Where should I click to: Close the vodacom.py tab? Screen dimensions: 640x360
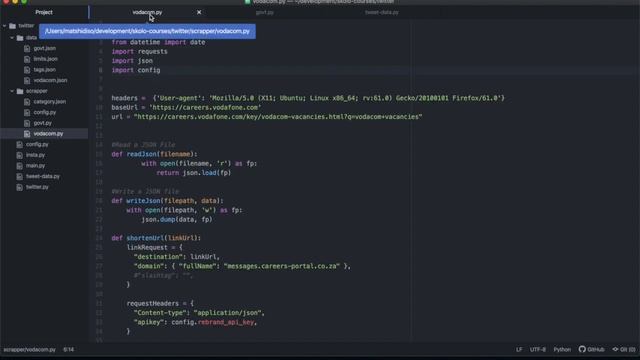point(199,12)
